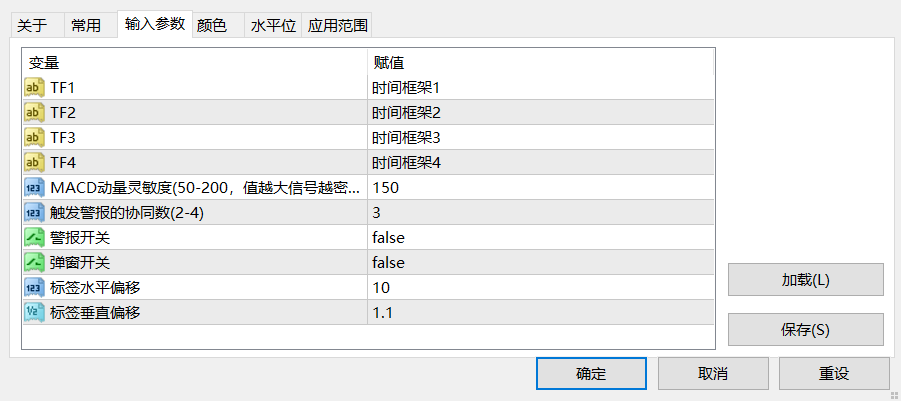This screenshot has height=401, width=901.
Task: Edit the MACD sensitivity value 150
Action: tap(541, 188)
